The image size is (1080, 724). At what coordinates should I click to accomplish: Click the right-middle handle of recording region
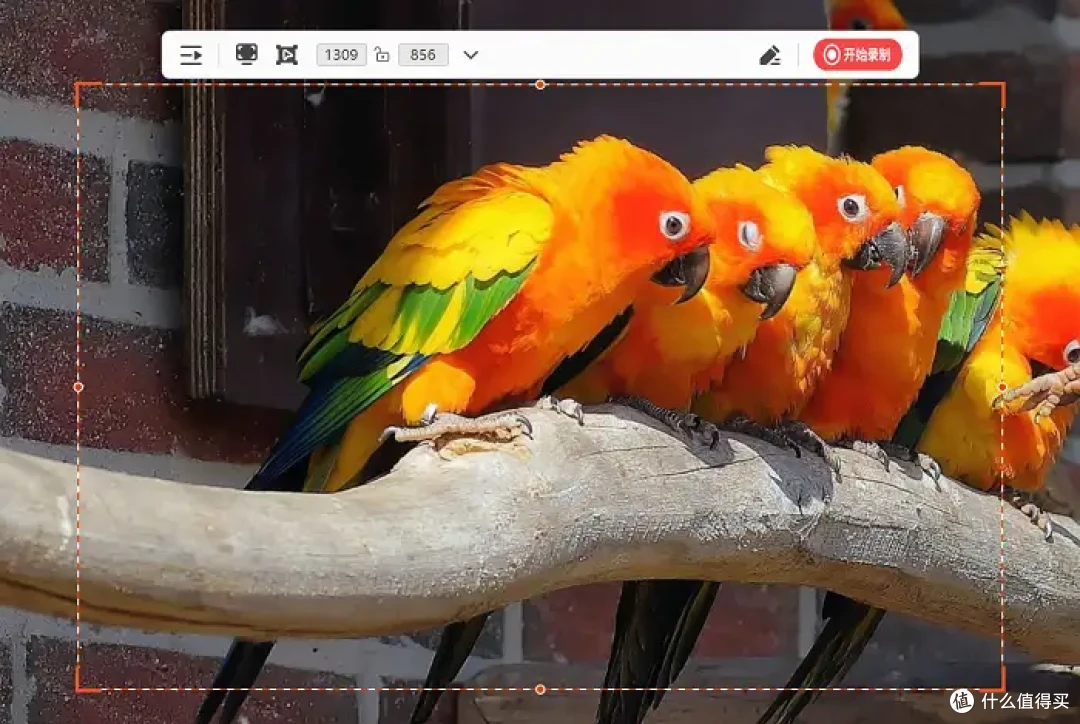point(1002,387)
